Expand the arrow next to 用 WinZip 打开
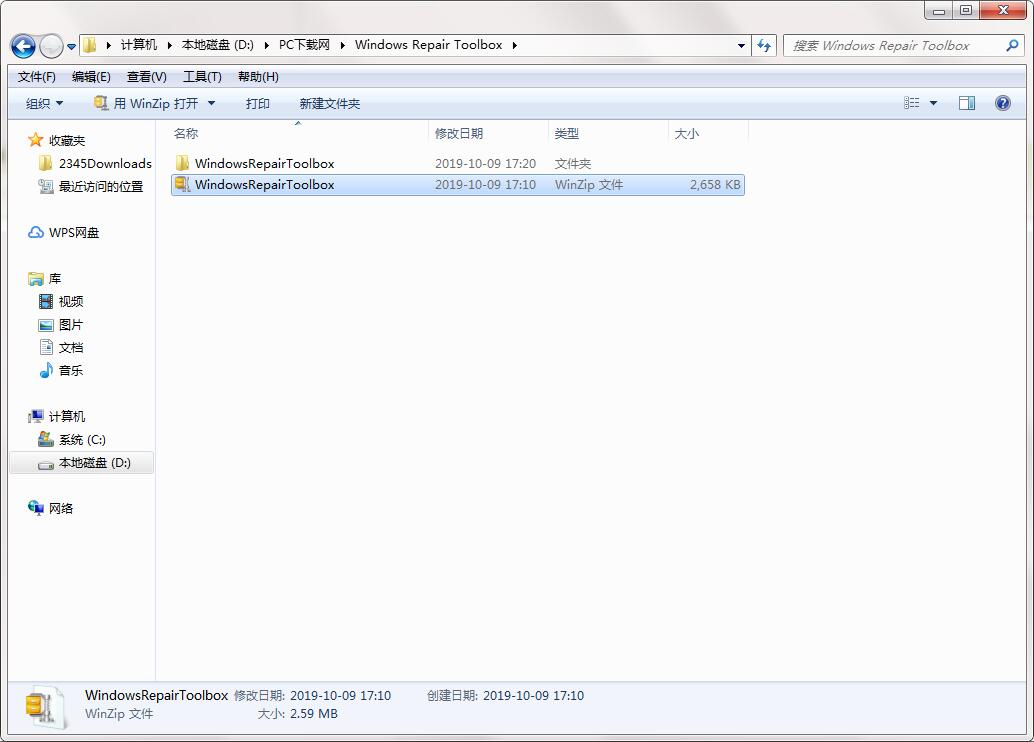1034x742 pixels. point(211,104)
